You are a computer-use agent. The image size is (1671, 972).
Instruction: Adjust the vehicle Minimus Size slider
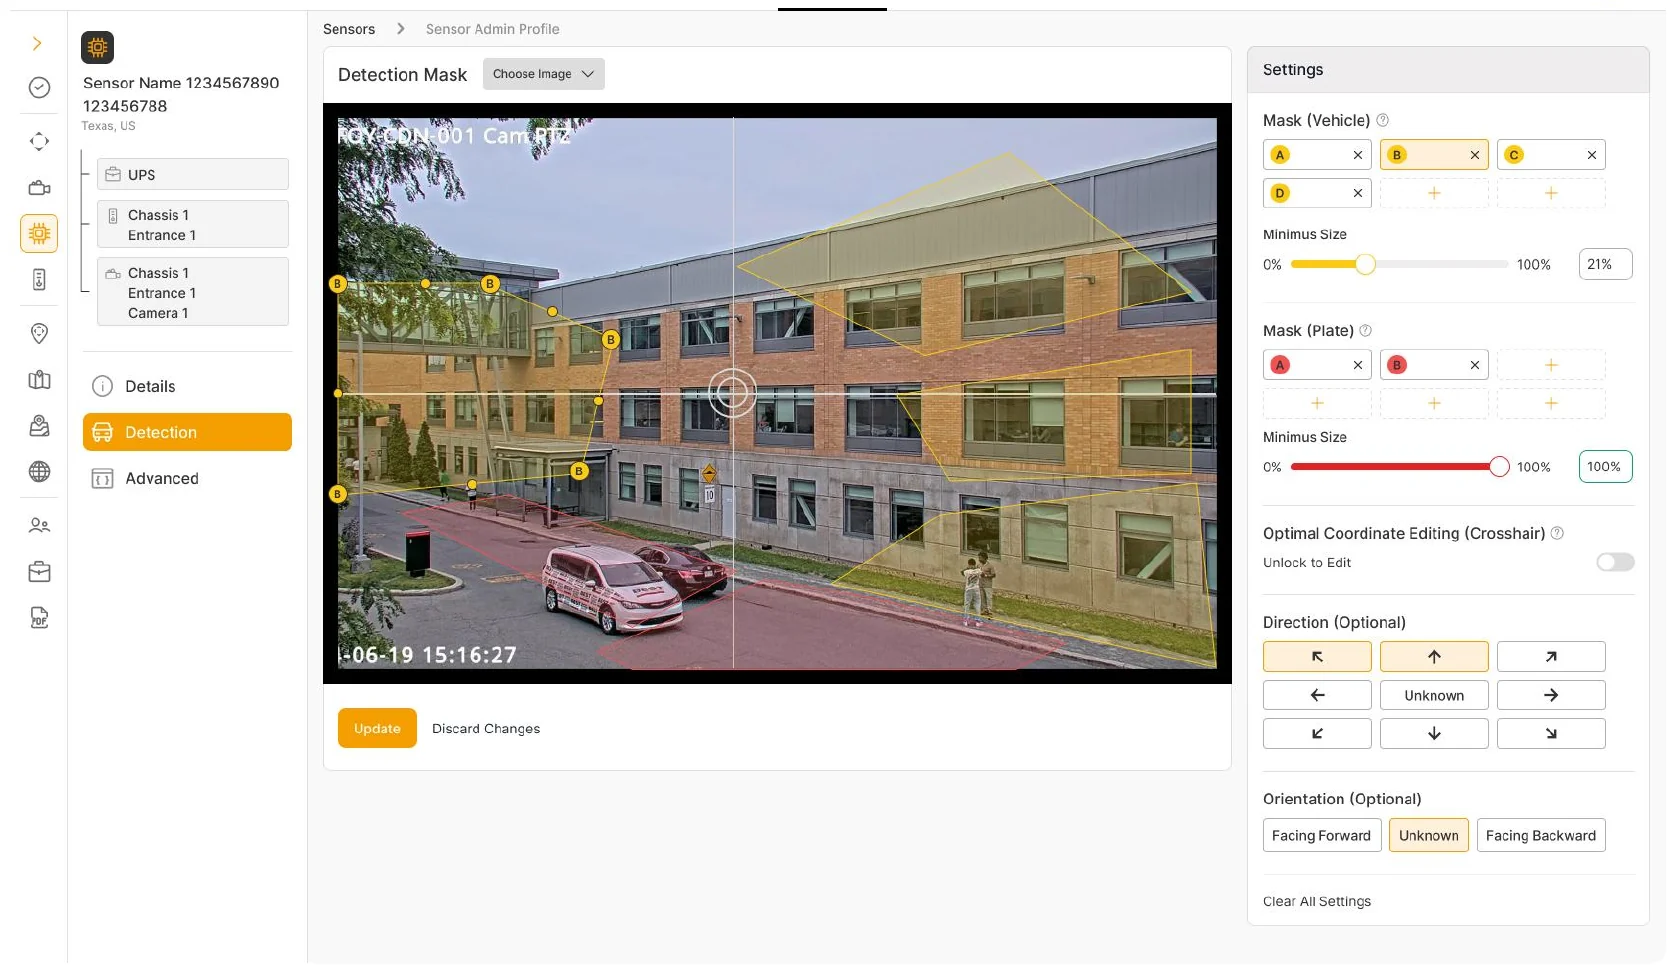pyautogui.click(x=1365, y=264)
